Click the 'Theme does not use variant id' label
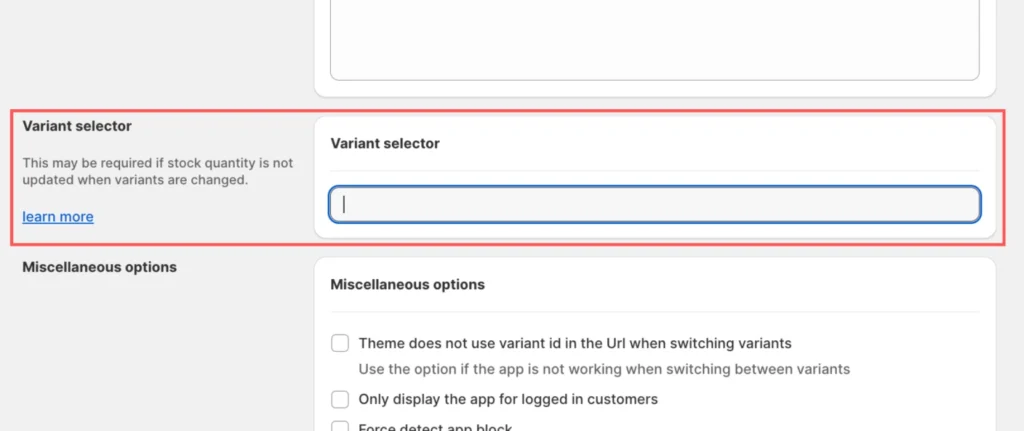1024x431 pixels. tap(575, 343)
